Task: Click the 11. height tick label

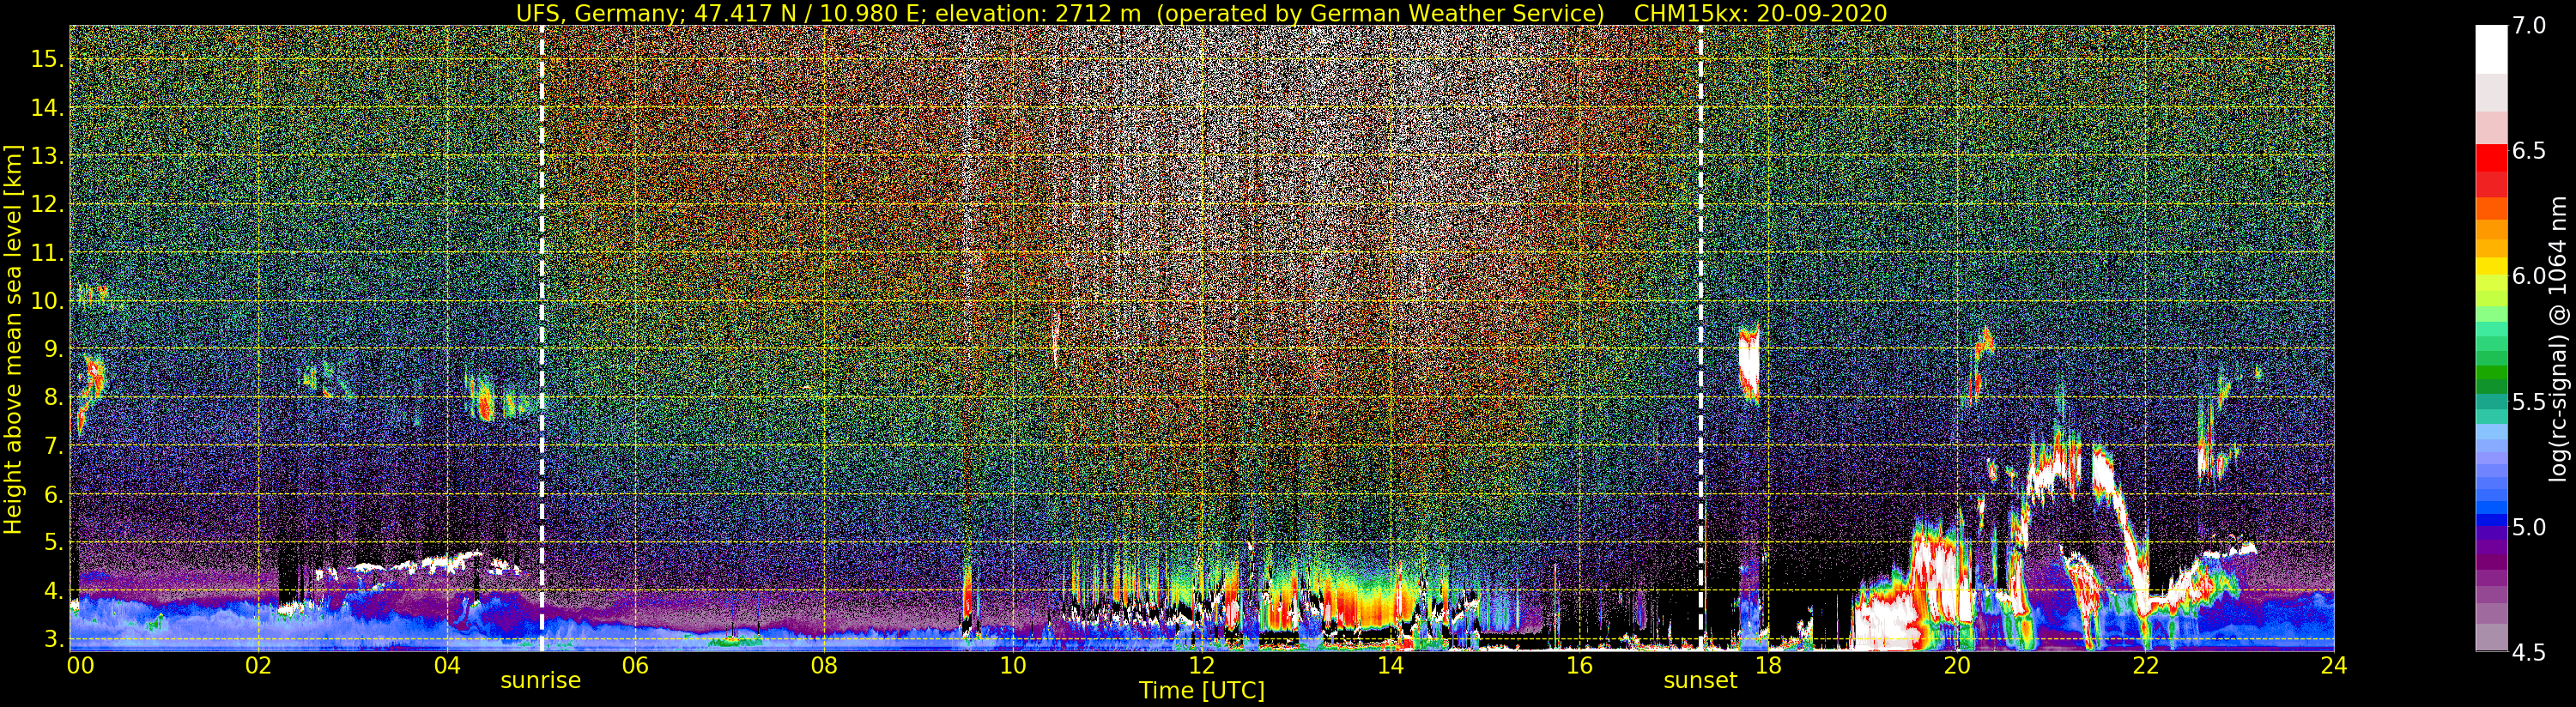Action: click(47, 253)
